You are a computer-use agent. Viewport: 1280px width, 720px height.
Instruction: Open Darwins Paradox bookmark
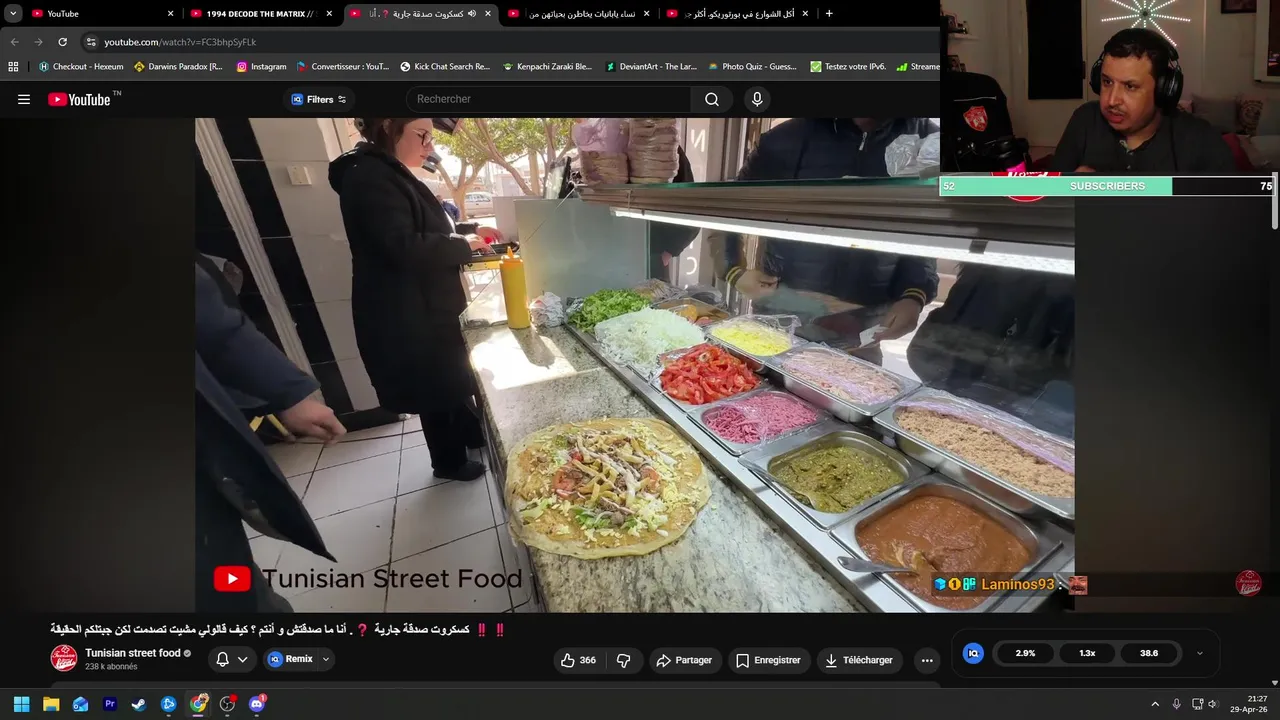[178, 67]
